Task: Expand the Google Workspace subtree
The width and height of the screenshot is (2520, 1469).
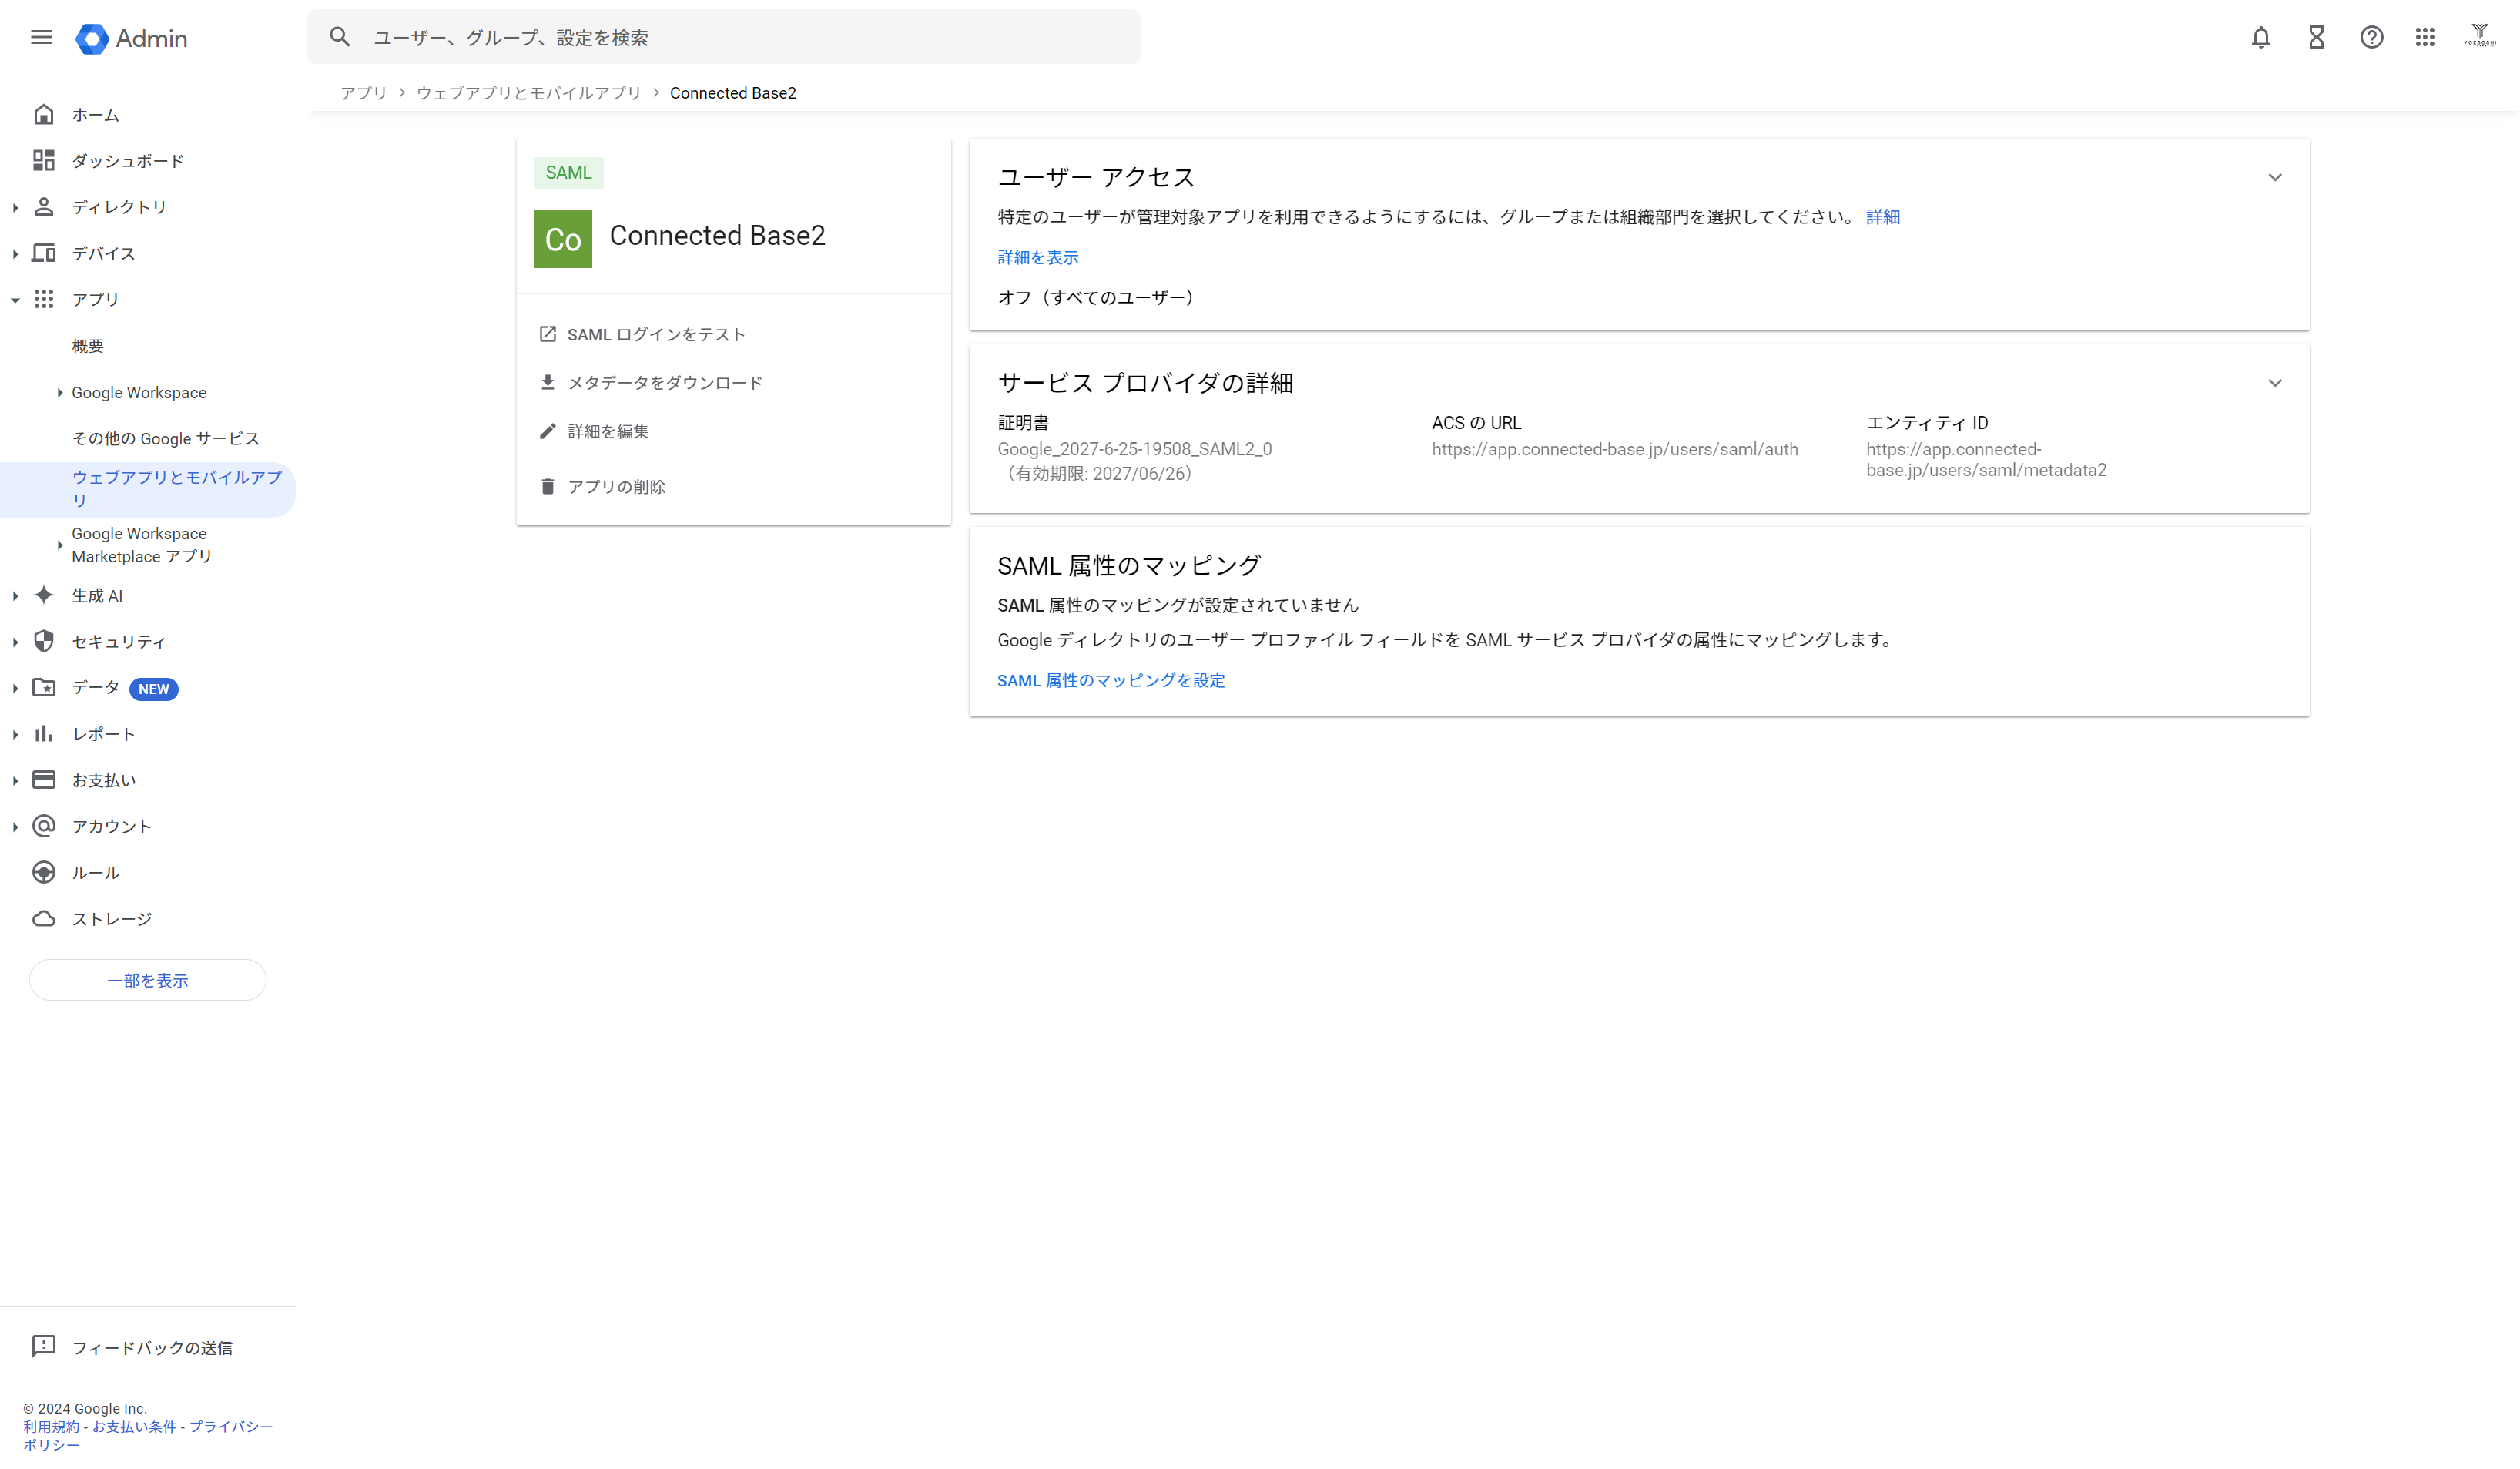Action: [60, 393]
